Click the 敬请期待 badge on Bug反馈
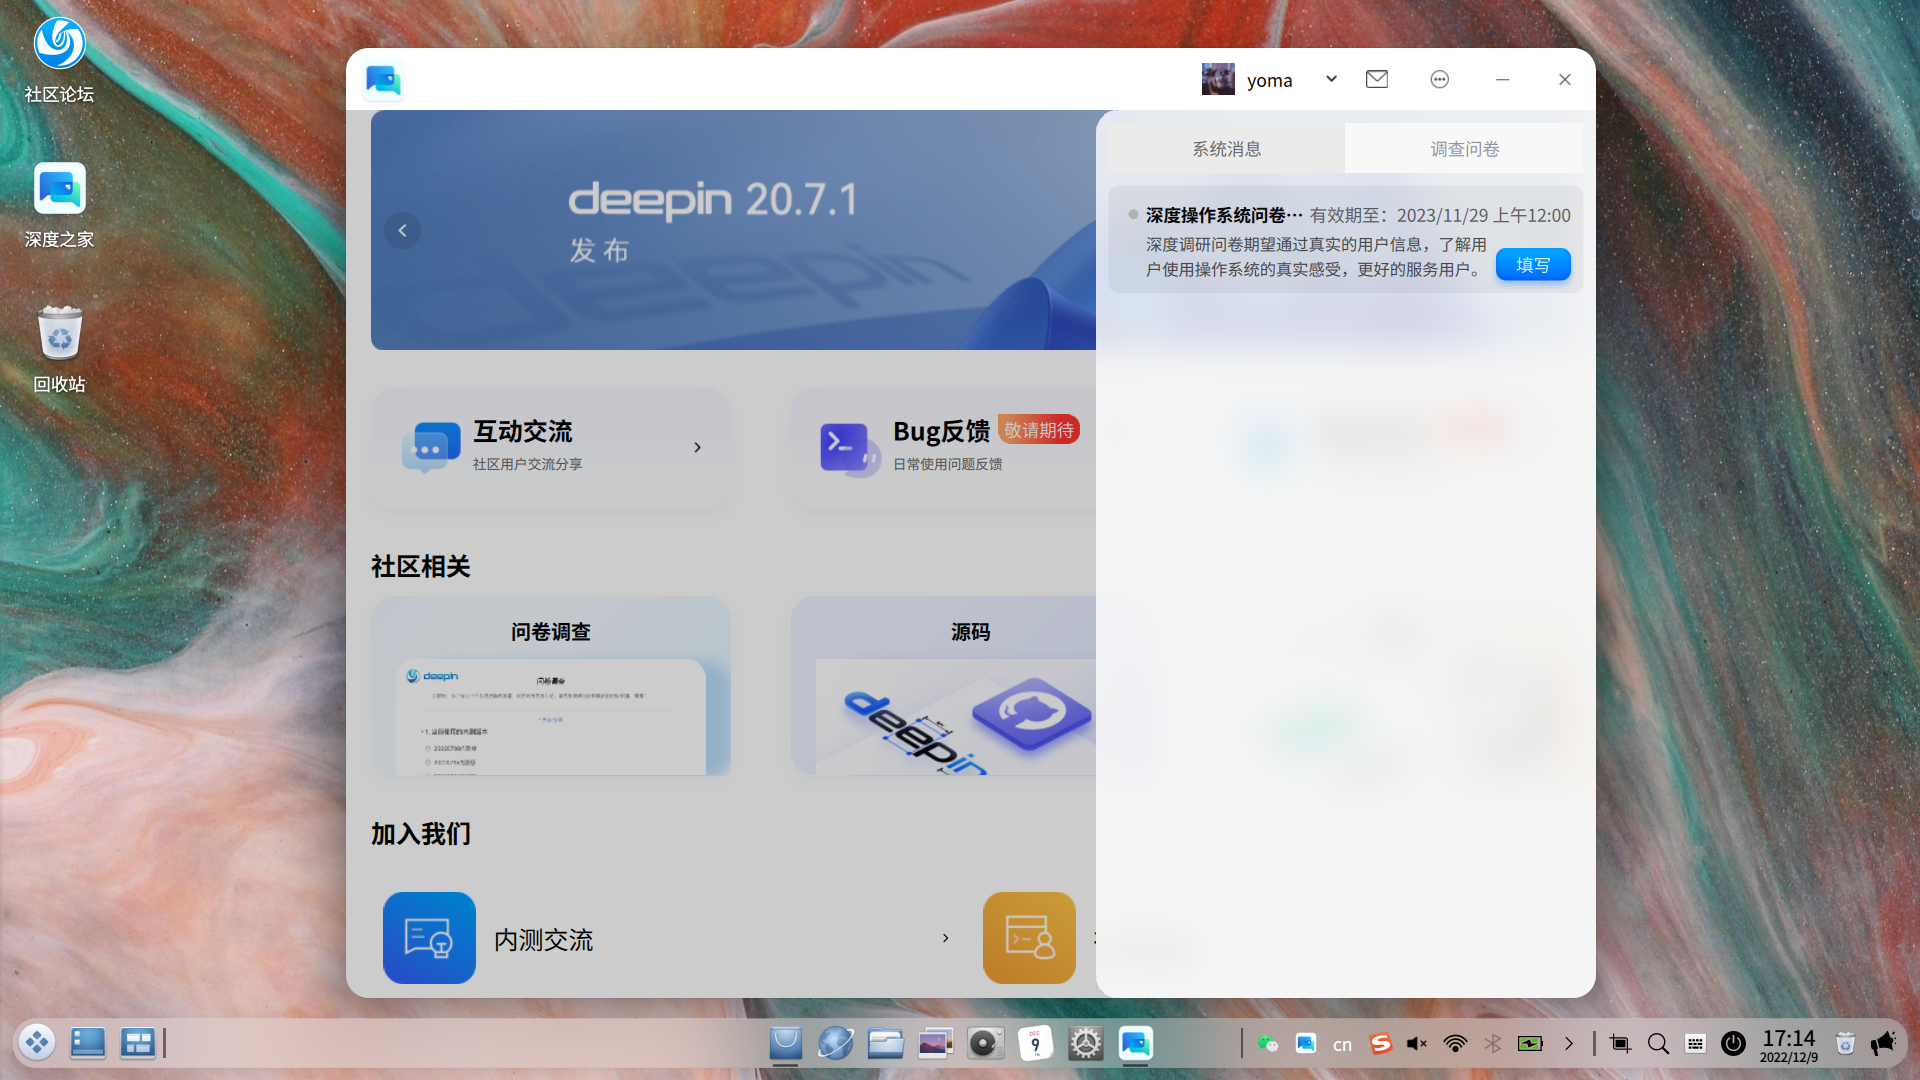 (x=1039, y=430)
